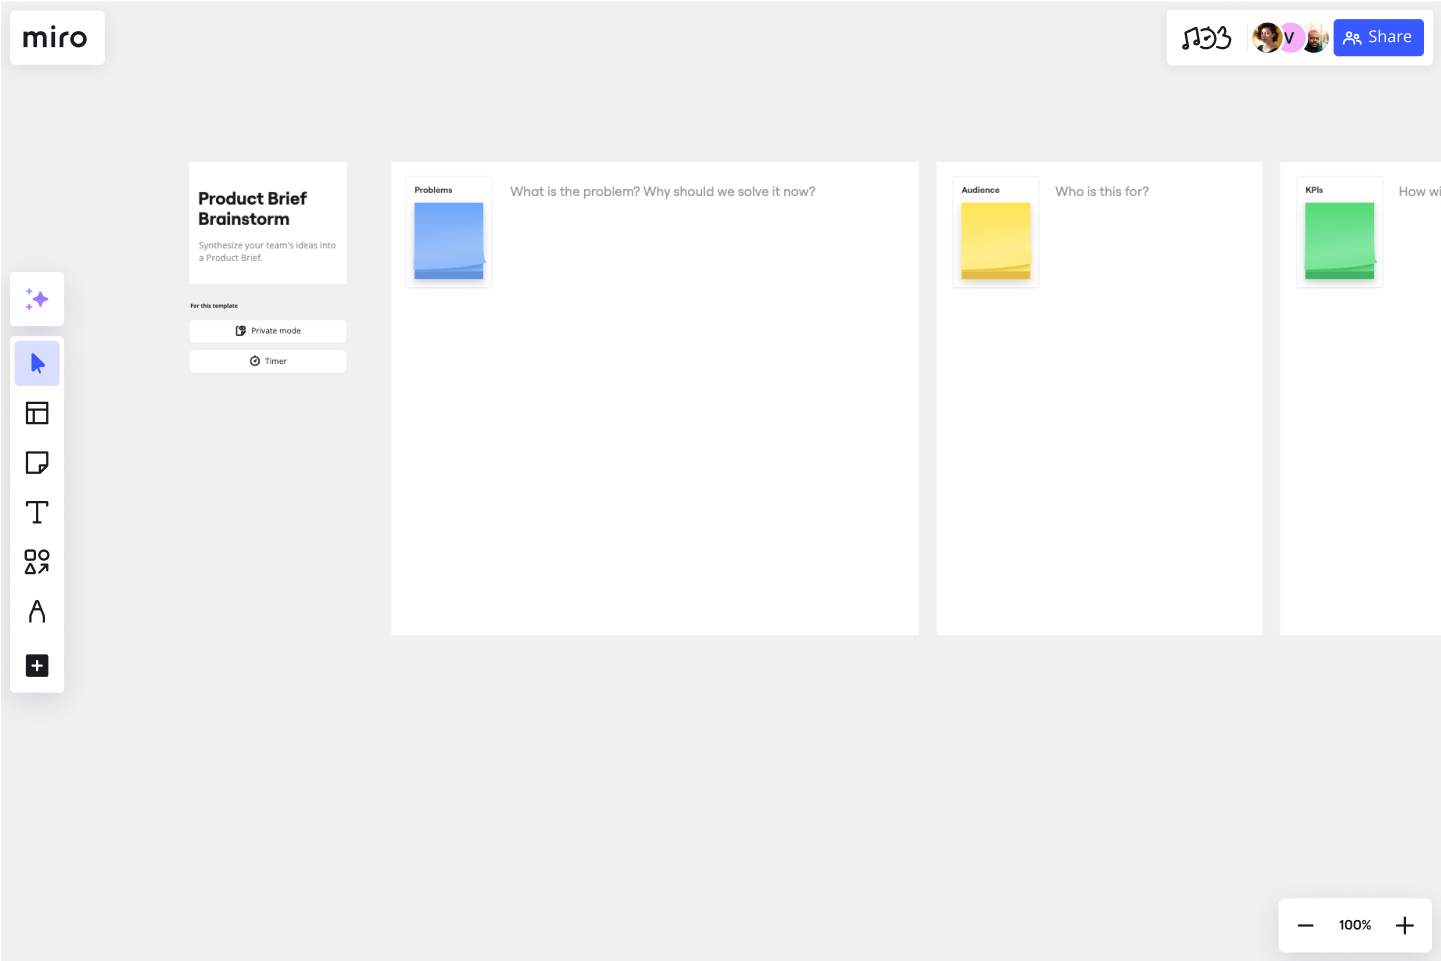Viewport: 1441px width, 961px height.
Task: Open more tools with the plus icon
Action: coord(37,665)
